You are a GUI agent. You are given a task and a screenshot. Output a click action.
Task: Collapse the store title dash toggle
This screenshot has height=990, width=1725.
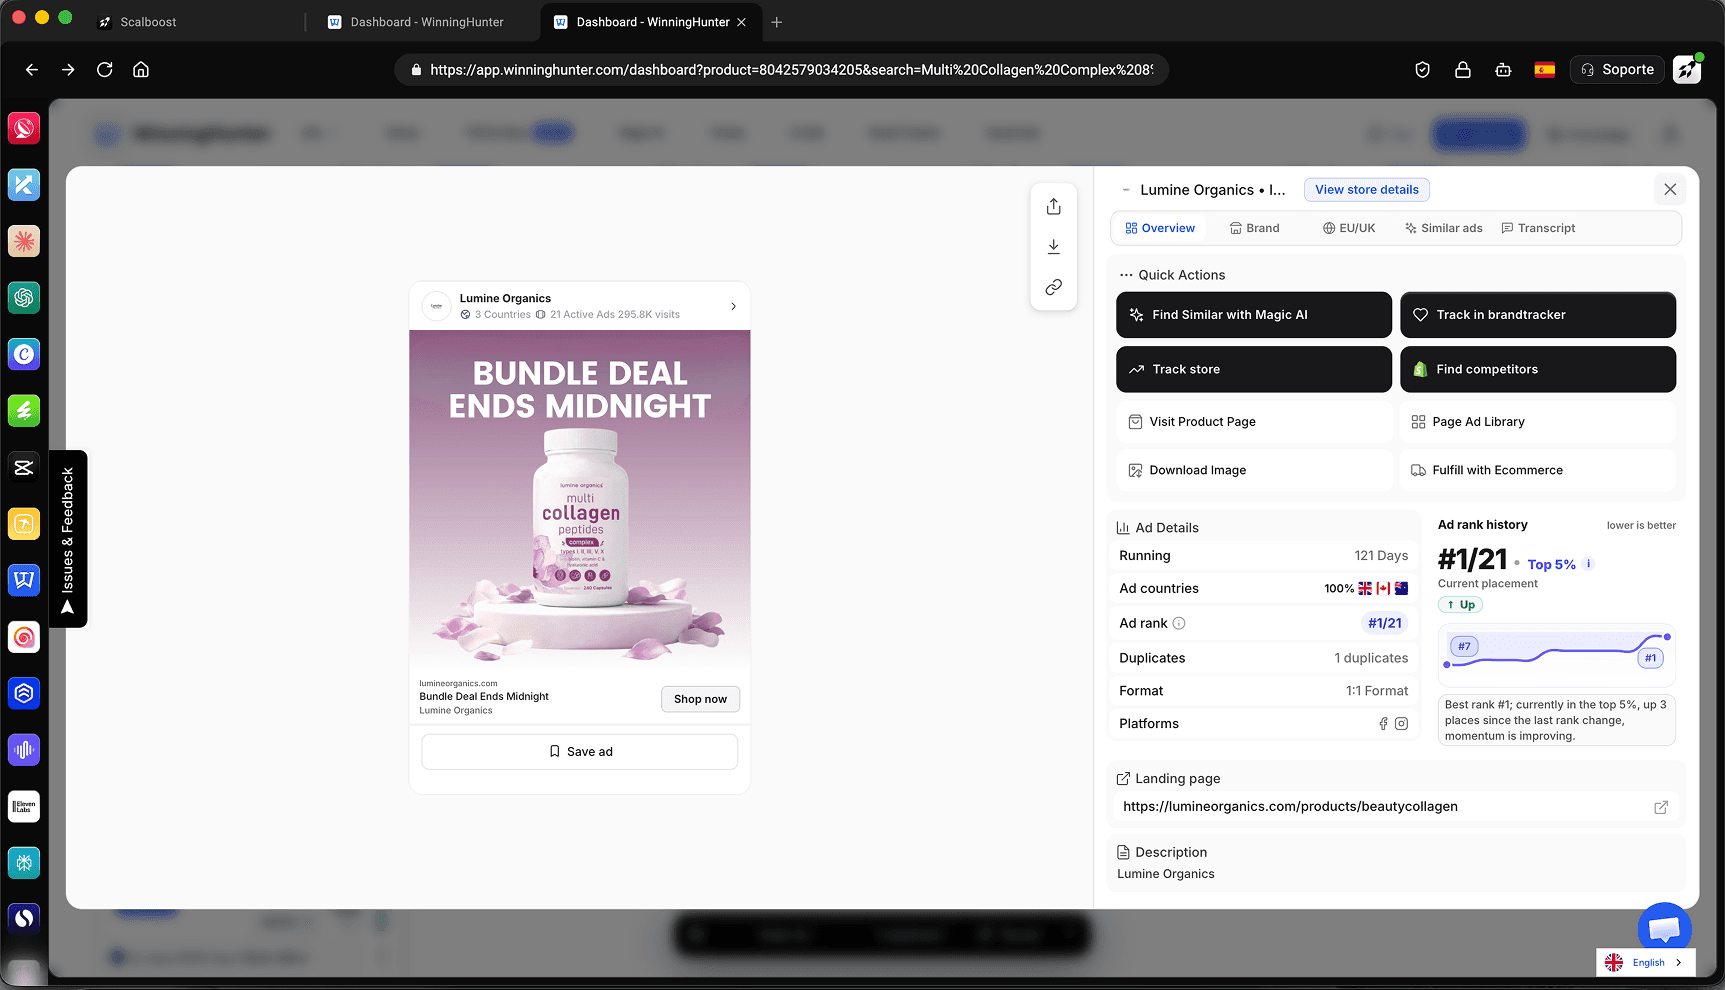click(1126, 190)
